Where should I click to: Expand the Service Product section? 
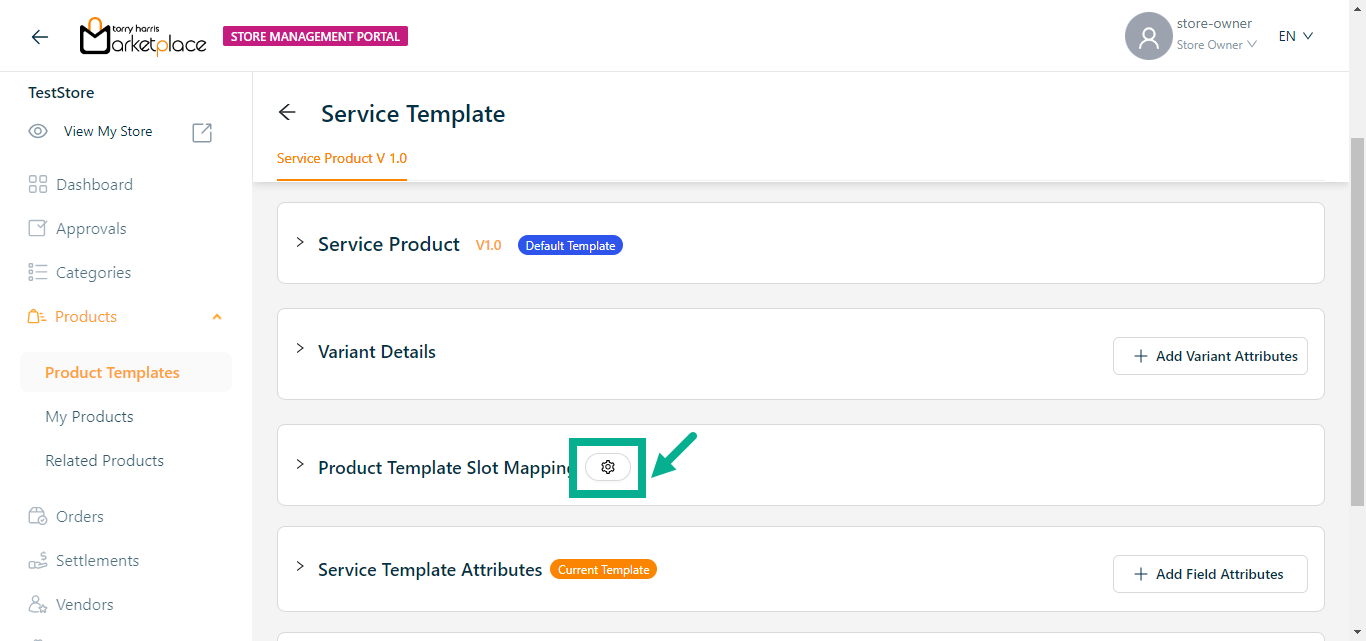tap(300, 243)
